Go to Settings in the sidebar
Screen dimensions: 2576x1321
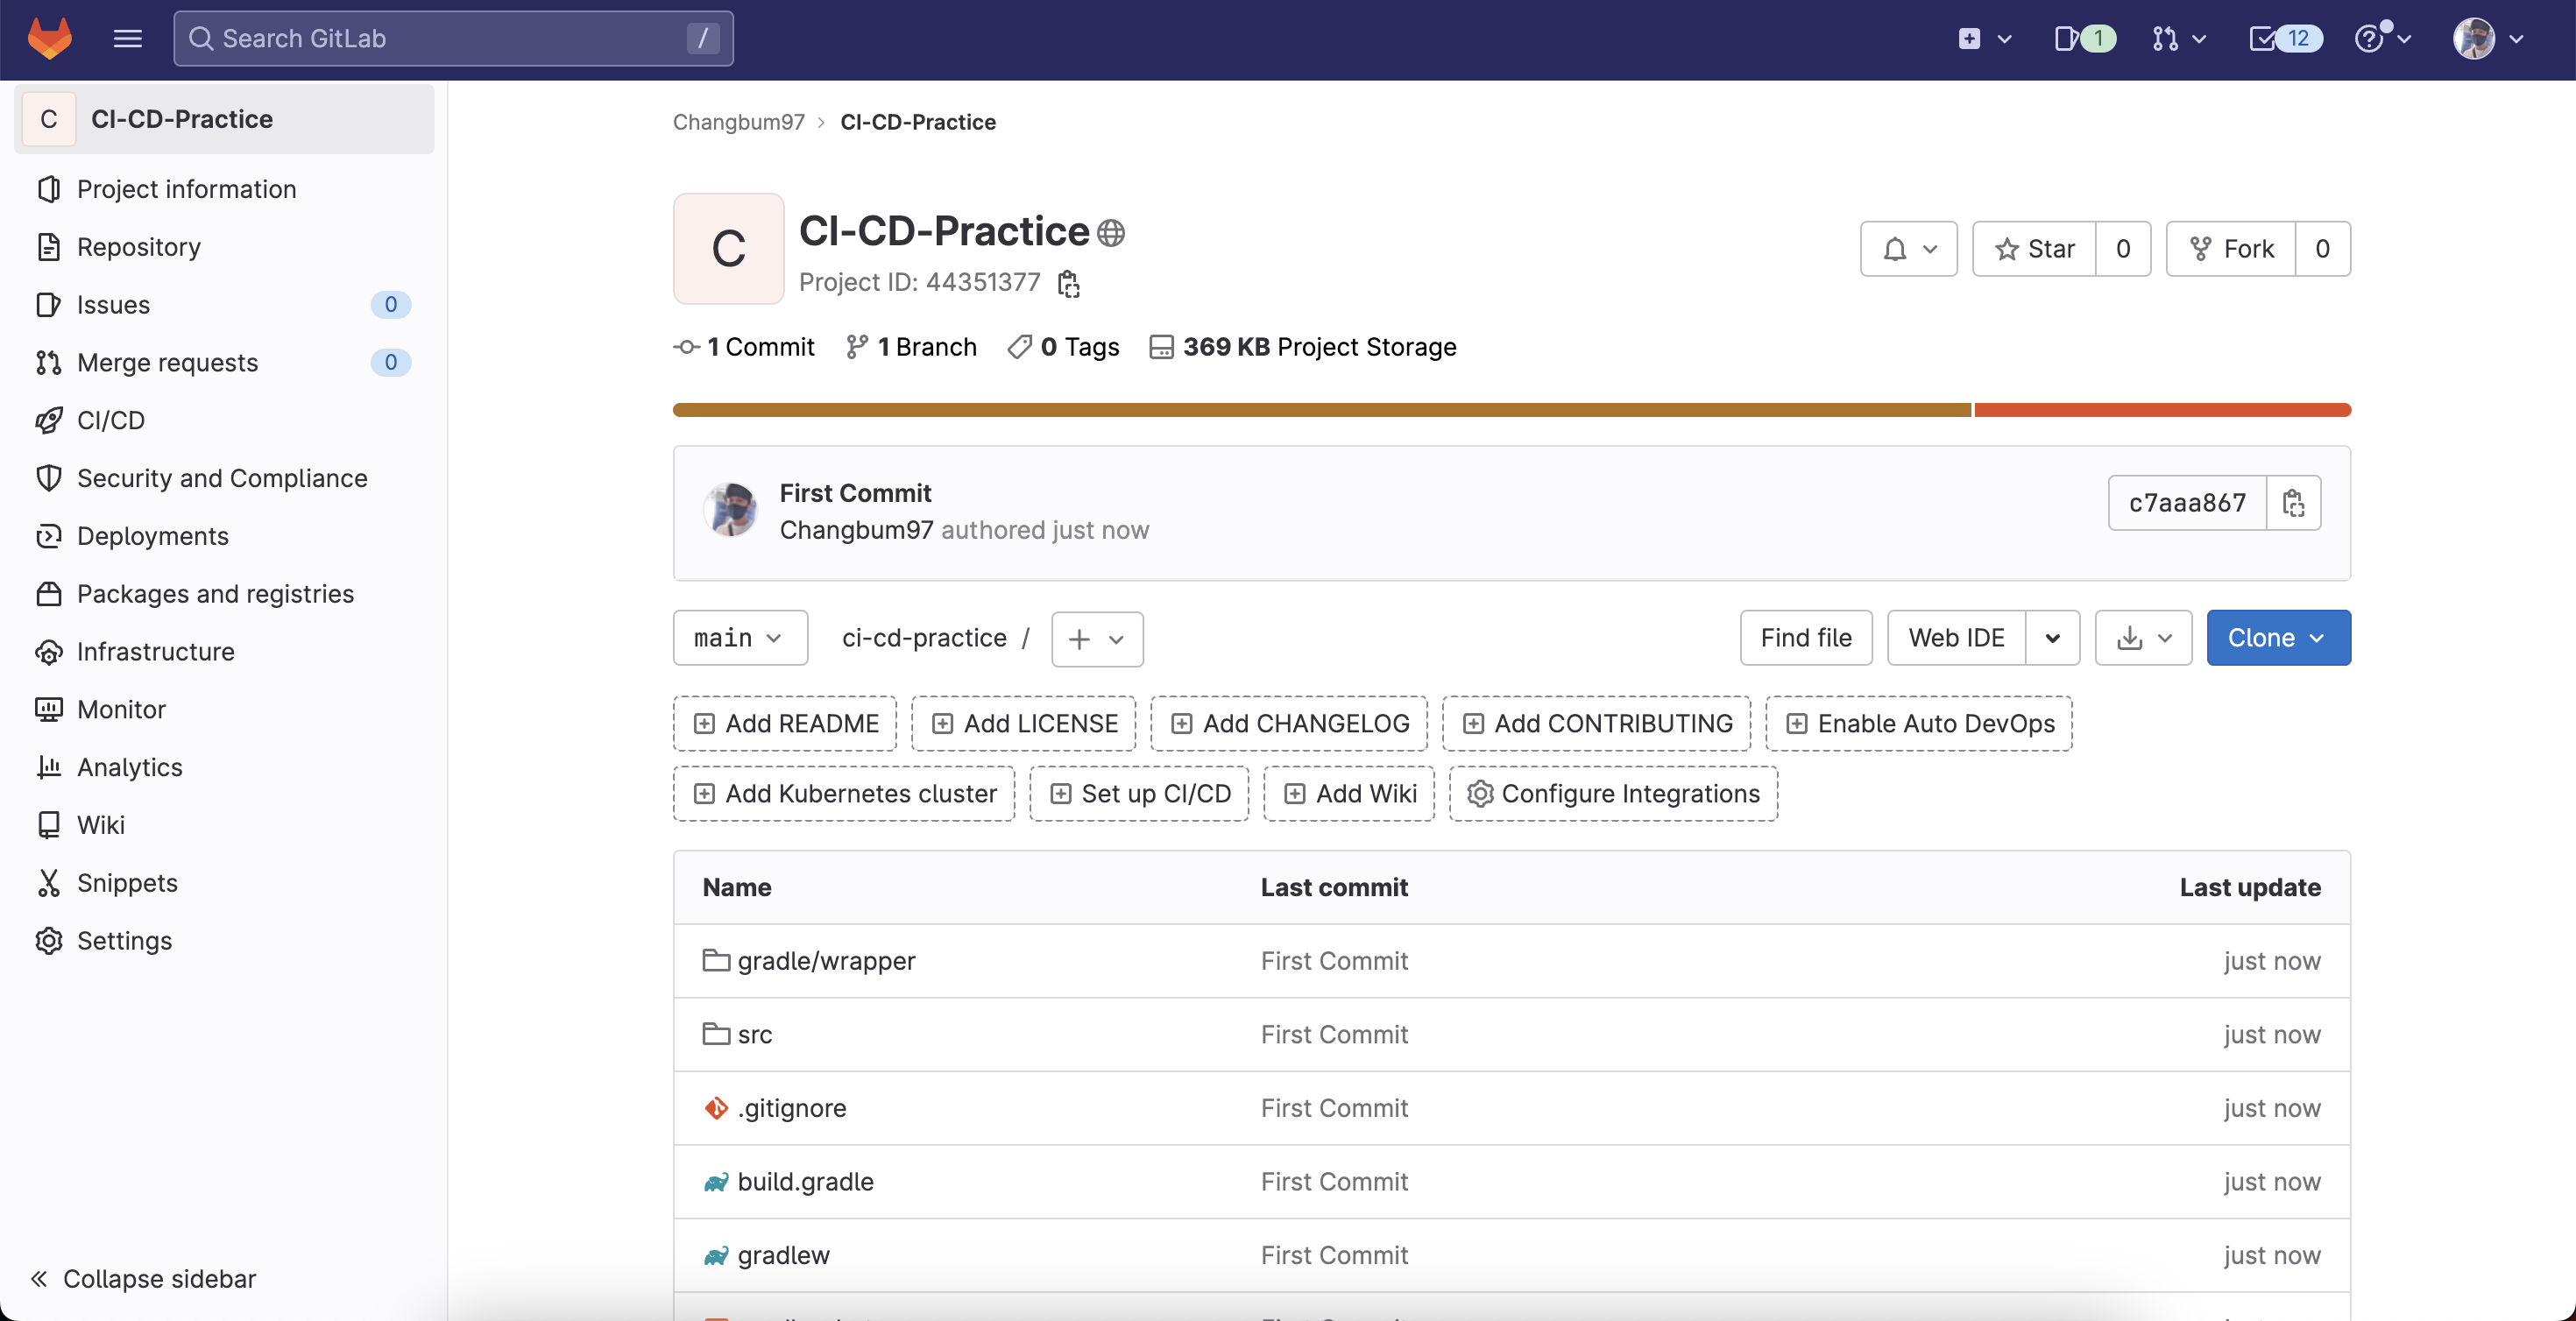[x=124, y=940]
